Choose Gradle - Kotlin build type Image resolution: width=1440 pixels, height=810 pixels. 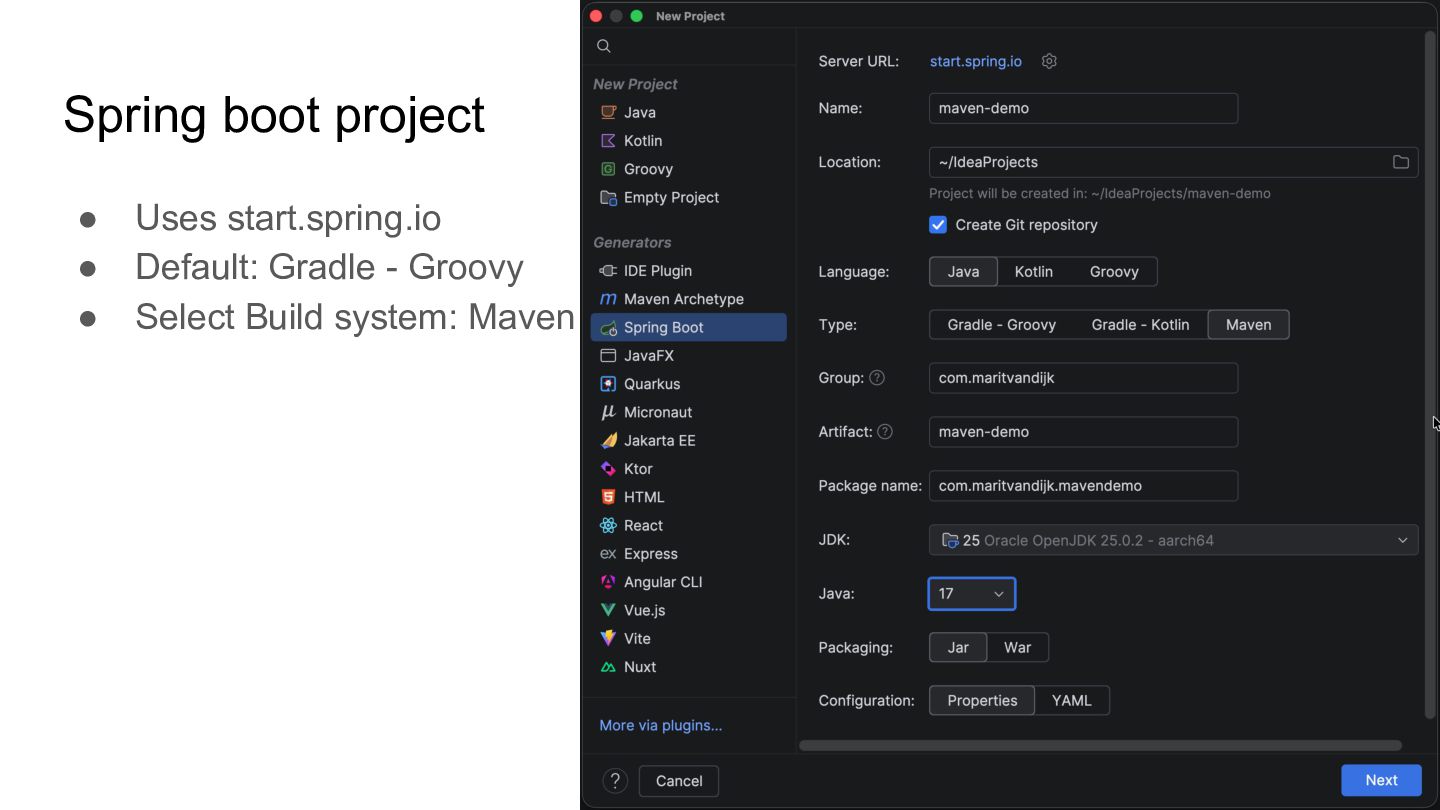tap(1141, 325)
